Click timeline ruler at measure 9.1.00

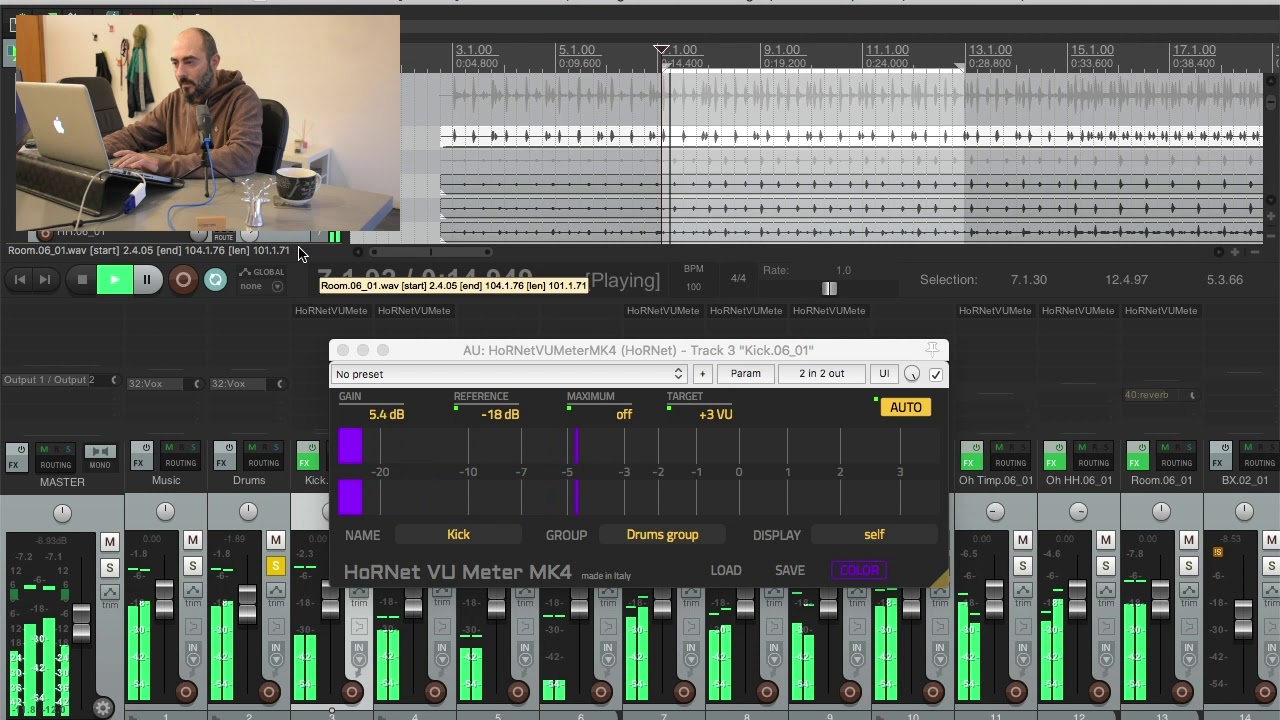tap(782, 50)
